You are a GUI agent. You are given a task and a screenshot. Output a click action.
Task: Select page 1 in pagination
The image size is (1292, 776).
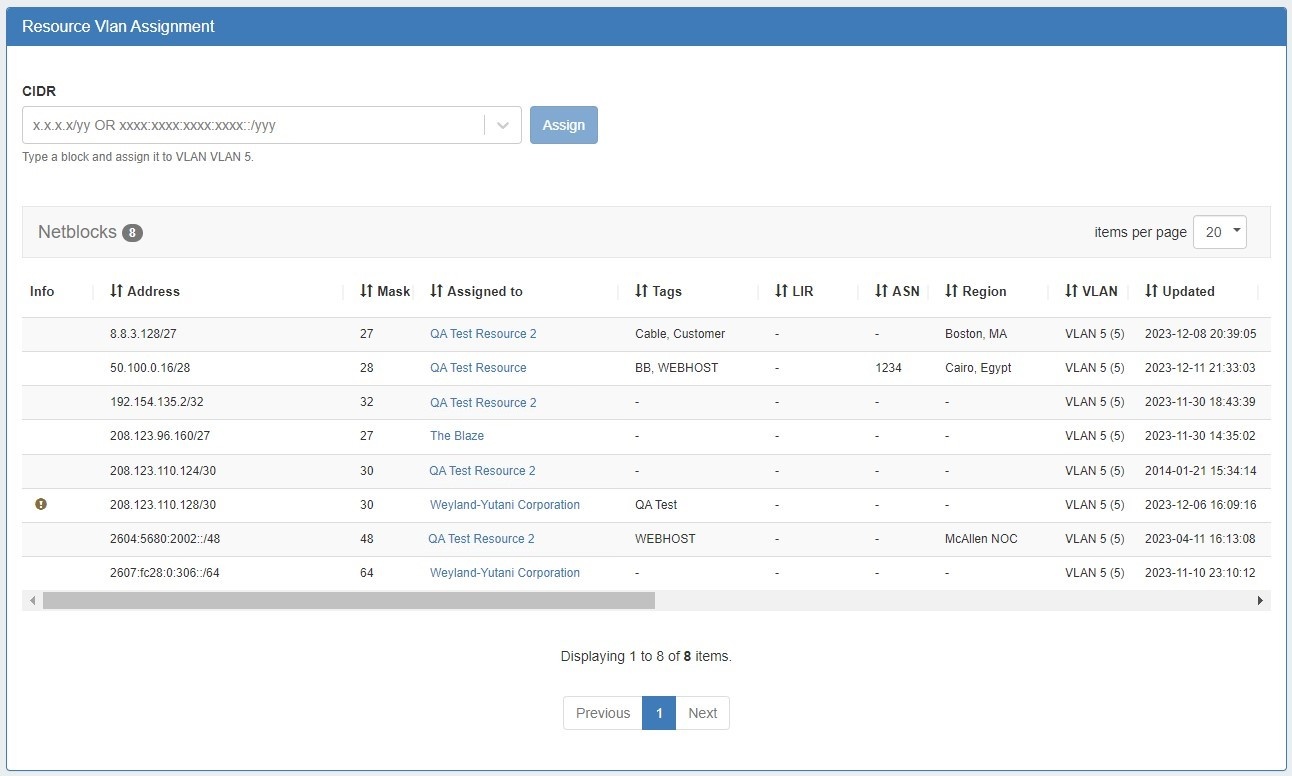point(659,713)
